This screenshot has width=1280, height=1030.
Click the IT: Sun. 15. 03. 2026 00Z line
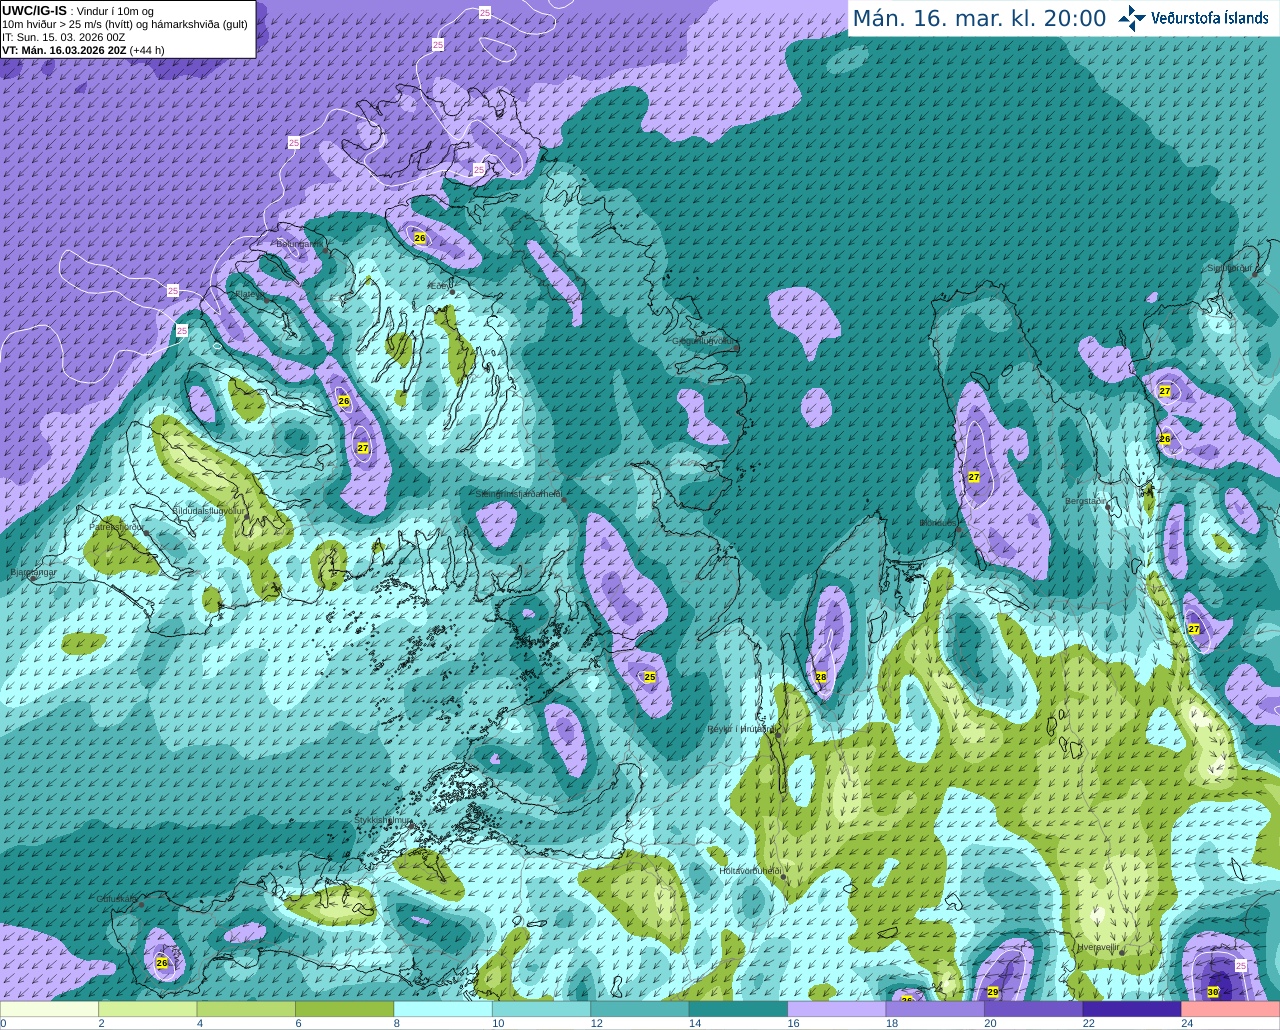coord(63,37)
